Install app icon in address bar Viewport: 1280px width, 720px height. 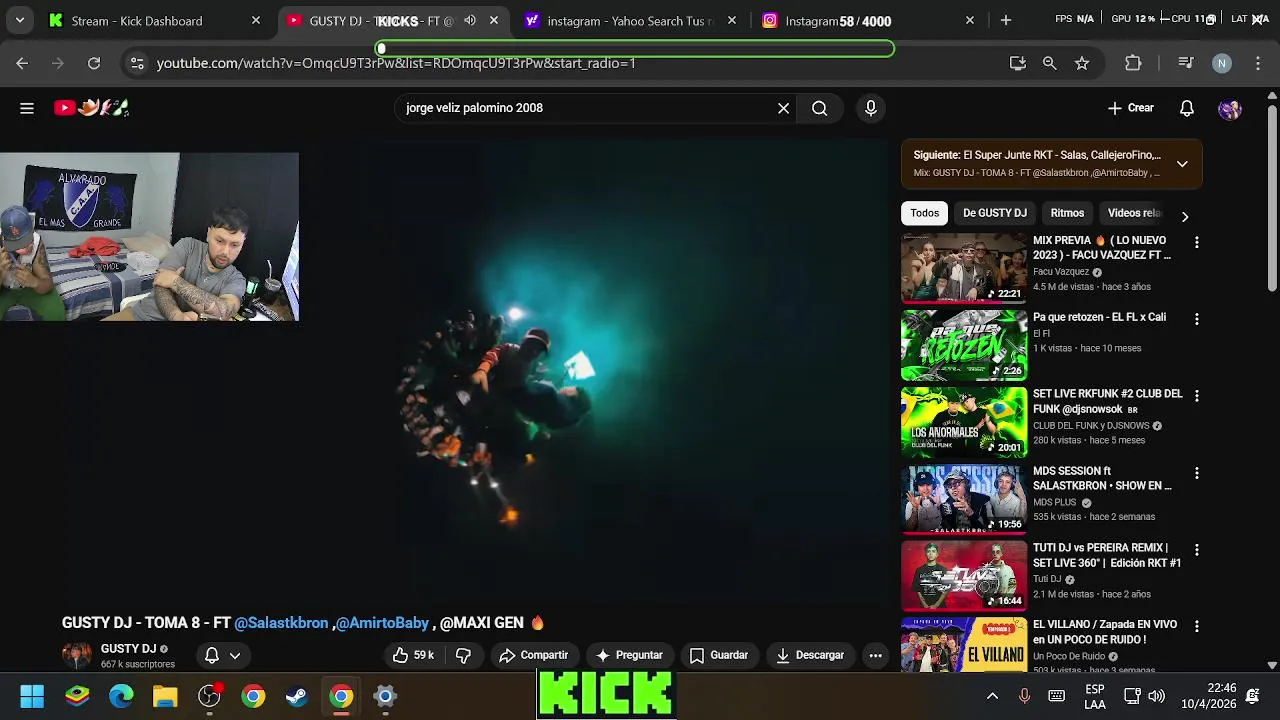click(1018, 63)
